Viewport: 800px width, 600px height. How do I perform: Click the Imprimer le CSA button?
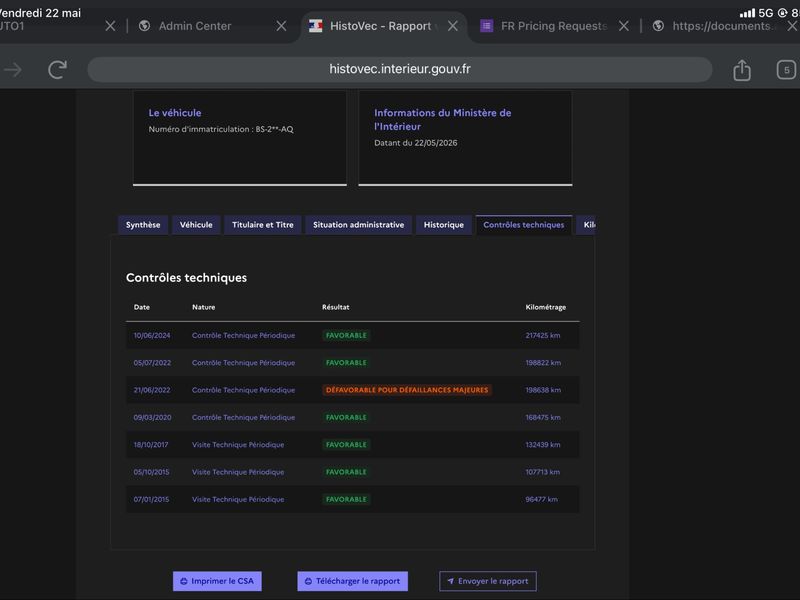pyautogui.click(x=217, y=581)
